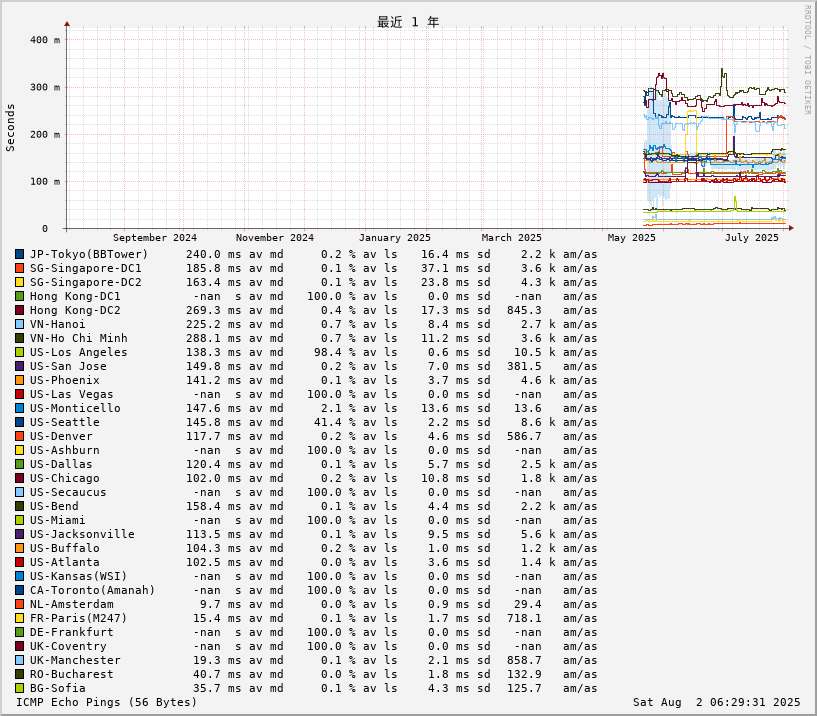Click the Hong Kong-DC2 legend color box
This screenshot has width=817, height=716.
tap(20, 311)
